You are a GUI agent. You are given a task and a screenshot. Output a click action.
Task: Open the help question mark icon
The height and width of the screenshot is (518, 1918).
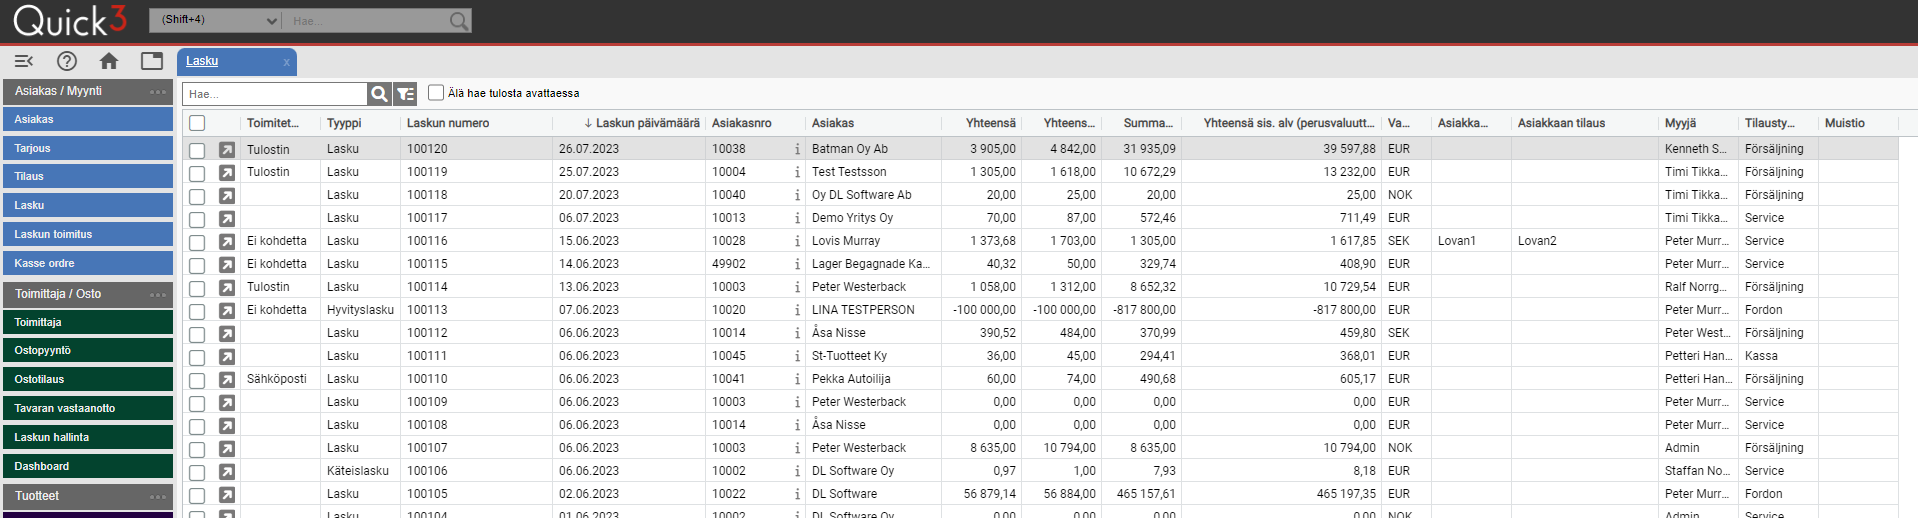(x=67, y=61)
